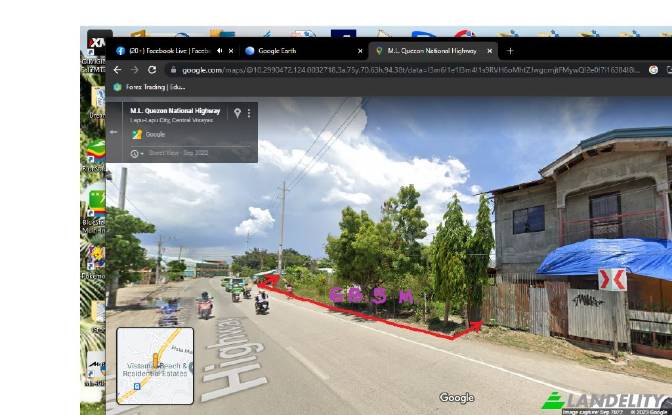The width and height of the screenshot is (672, 415).
Task: Close the M.L. Quezon National Highway tab
Action: click(490, 50)
